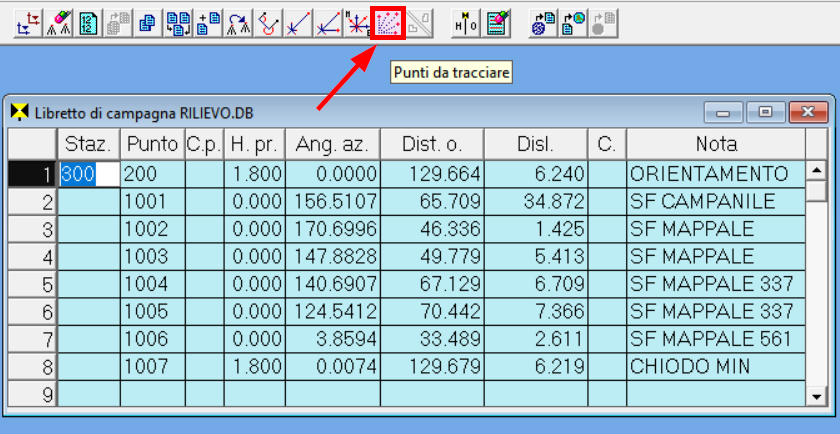Click the eraser over tripods icon

click(58, 24)
